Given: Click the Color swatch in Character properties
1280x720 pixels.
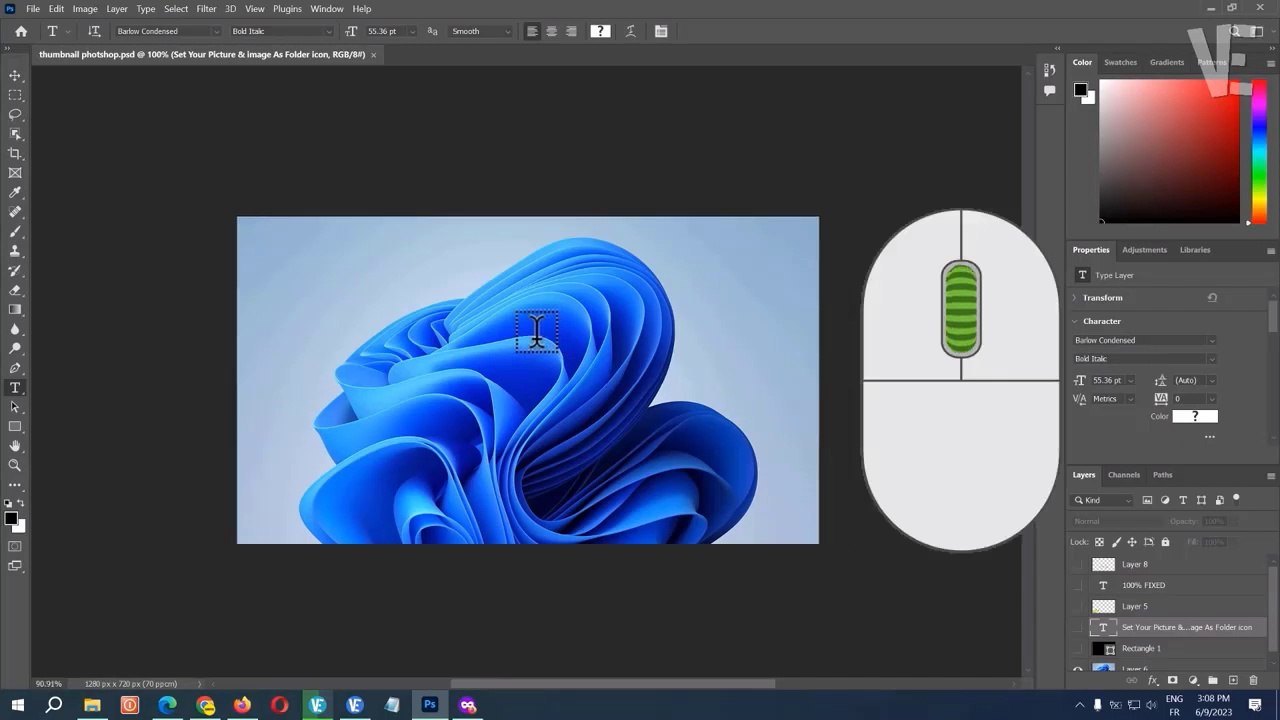Looking at the screenshot, I should click(1195, 416).
